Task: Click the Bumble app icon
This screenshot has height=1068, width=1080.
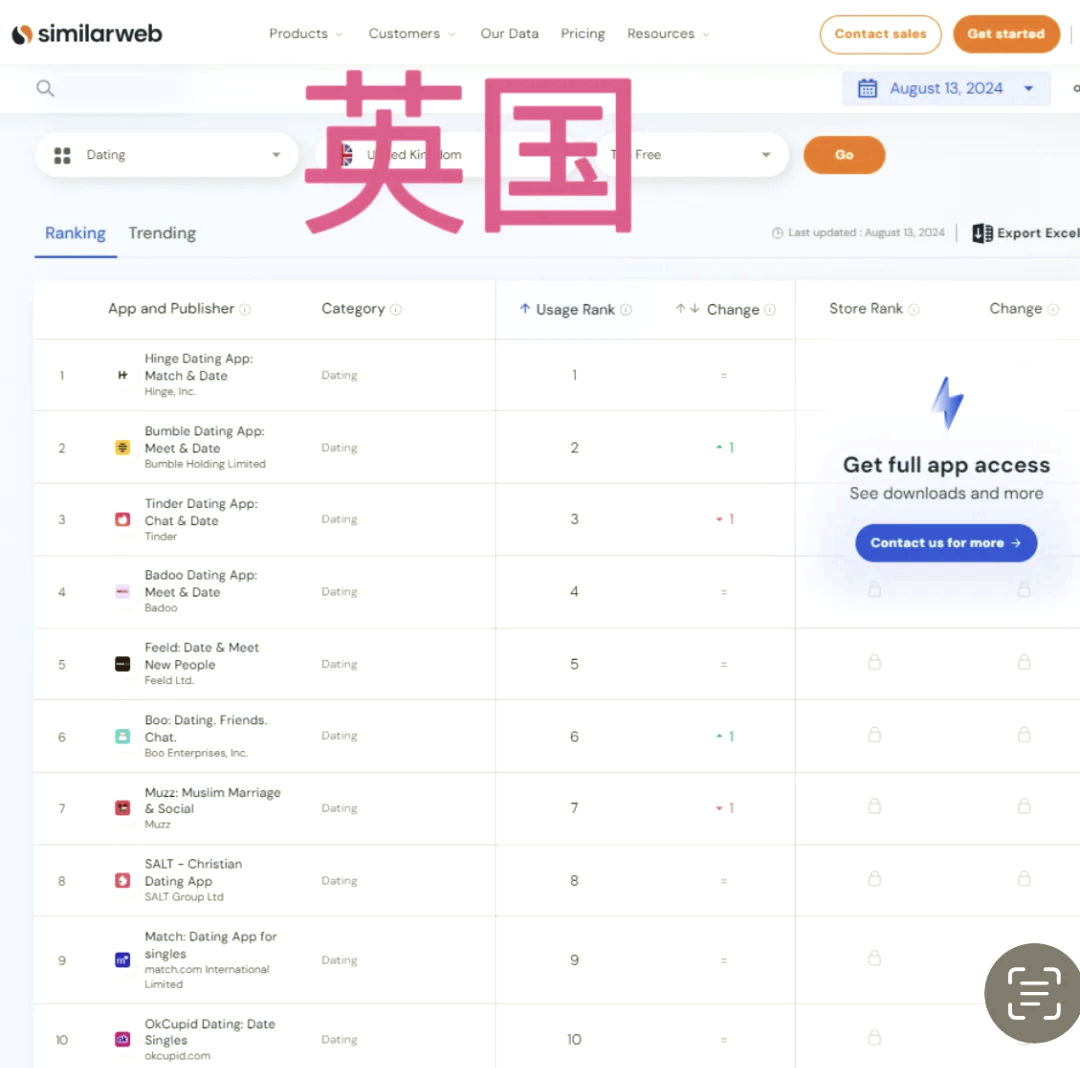Action: [123, 448]
